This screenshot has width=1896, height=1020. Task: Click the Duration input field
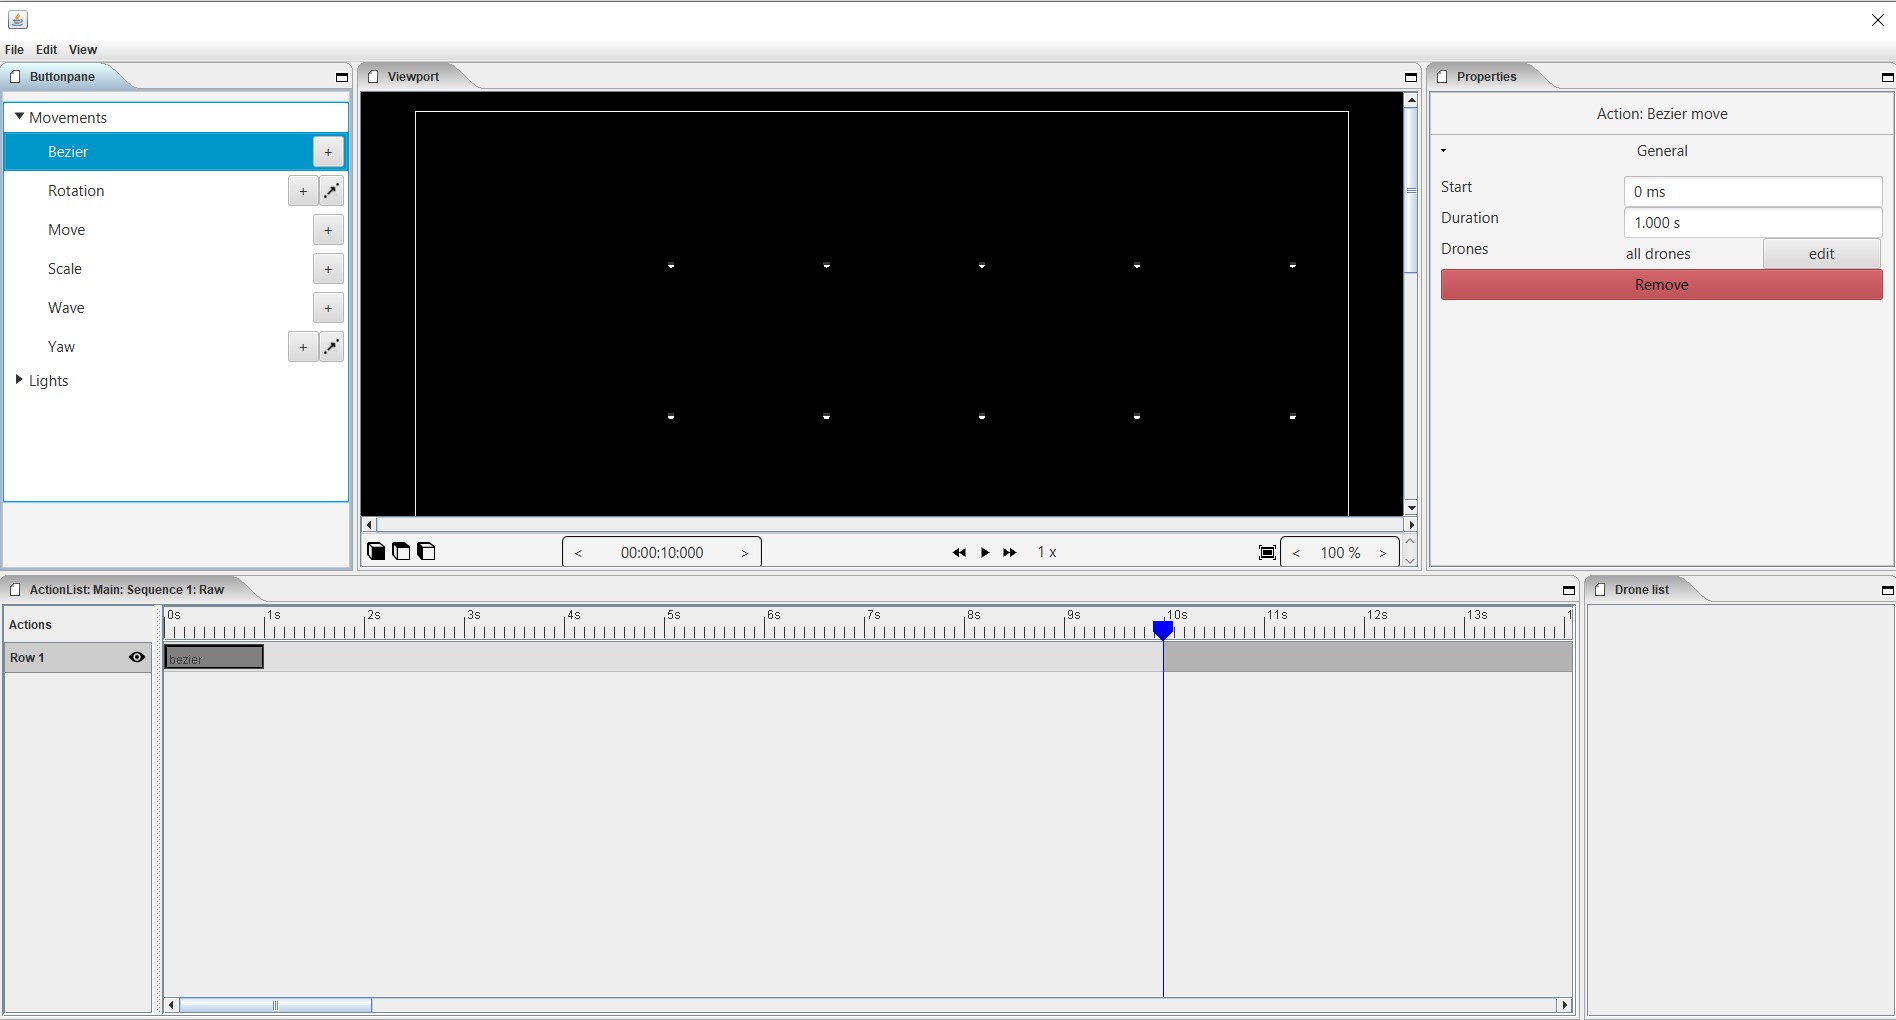[1753, 223]
